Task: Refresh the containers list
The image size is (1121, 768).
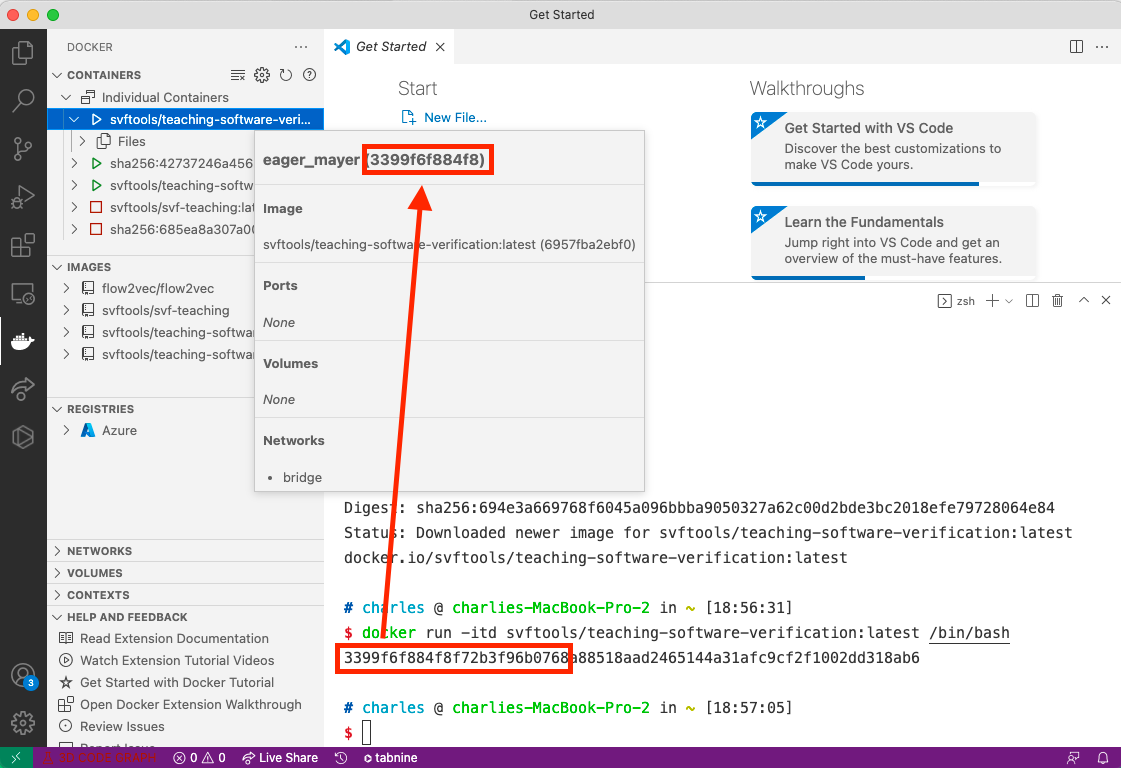Action: pos(286,75)
